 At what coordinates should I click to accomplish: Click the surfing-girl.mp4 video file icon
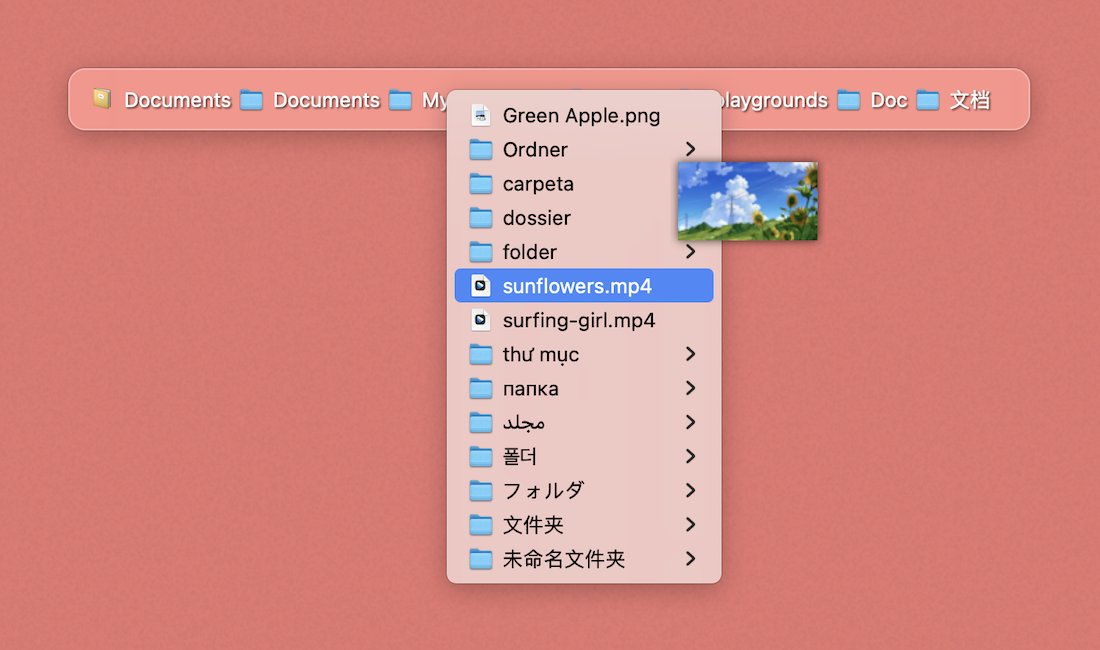click(x=481, y=320)
